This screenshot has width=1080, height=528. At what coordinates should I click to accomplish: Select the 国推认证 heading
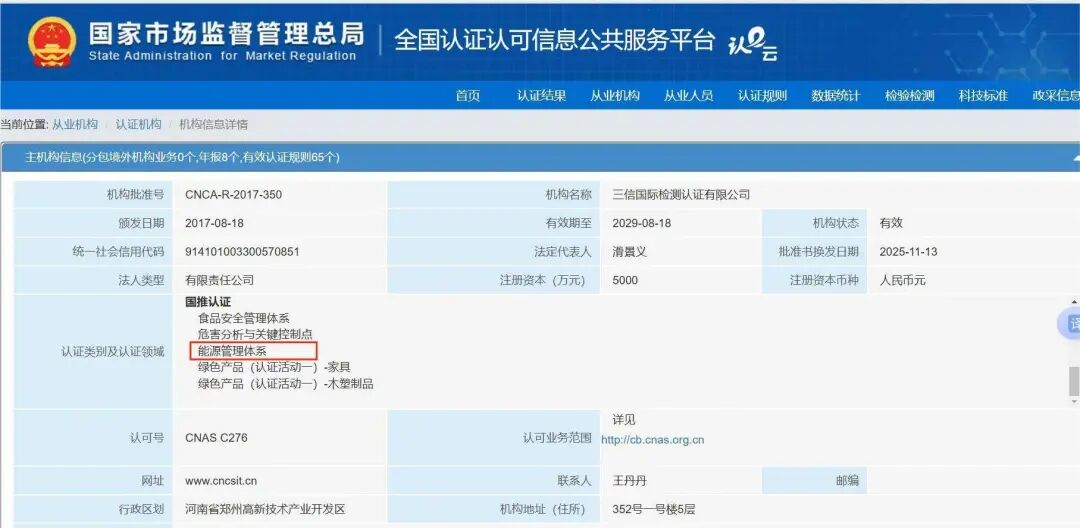(208, 302)
